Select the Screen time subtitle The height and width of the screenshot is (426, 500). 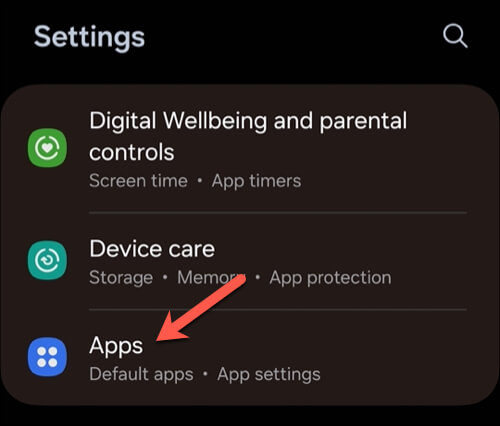pyautogui.click(x=138, y=181)
